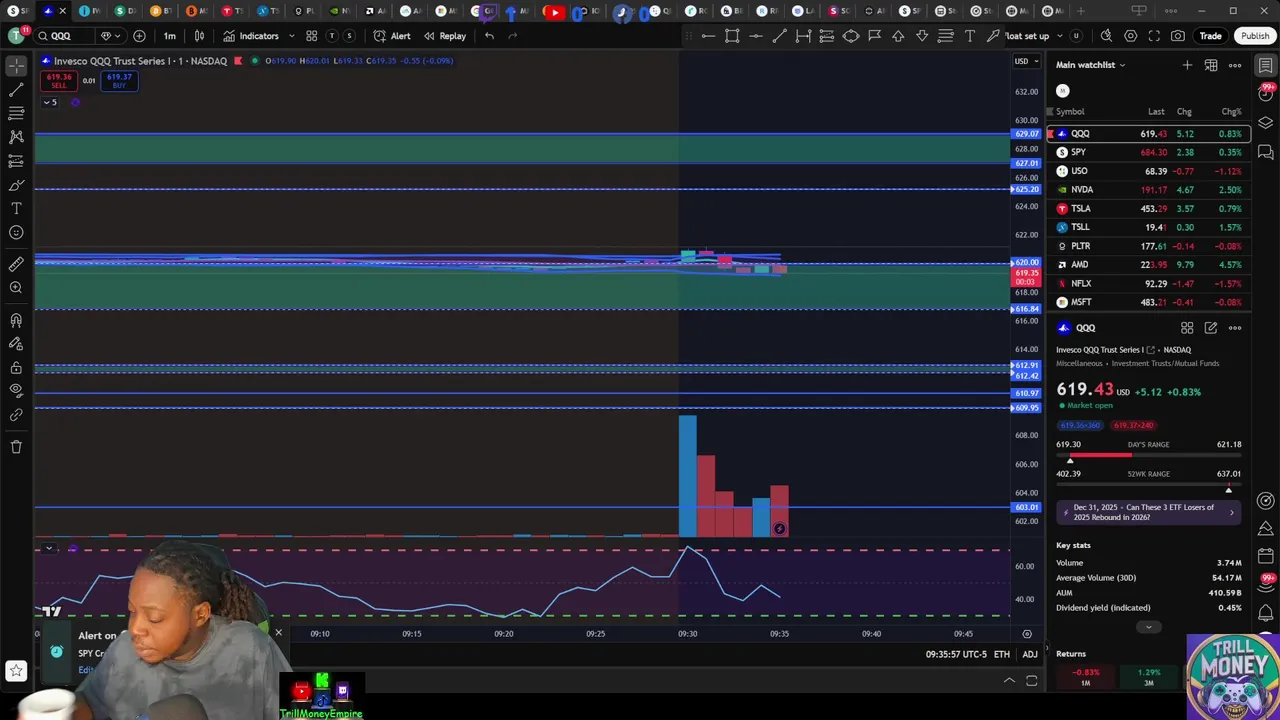
Task: Select the brush drawing tool
Action: 16,185
